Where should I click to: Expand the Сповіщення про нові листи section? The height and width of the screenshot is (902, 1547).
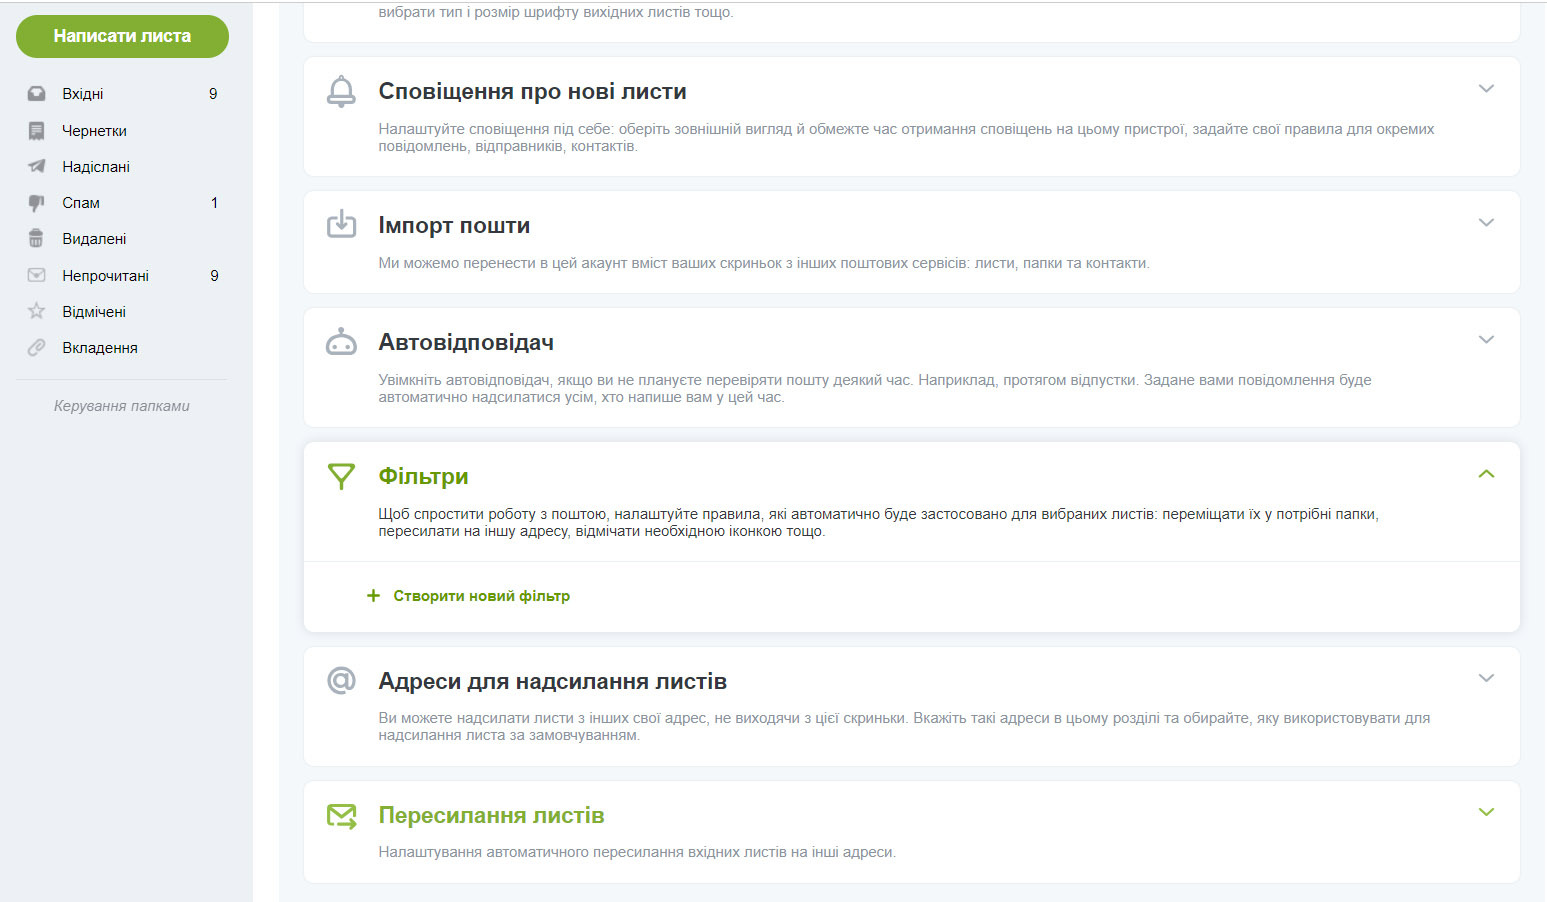pyautogui.click(x=1486, y=89)
